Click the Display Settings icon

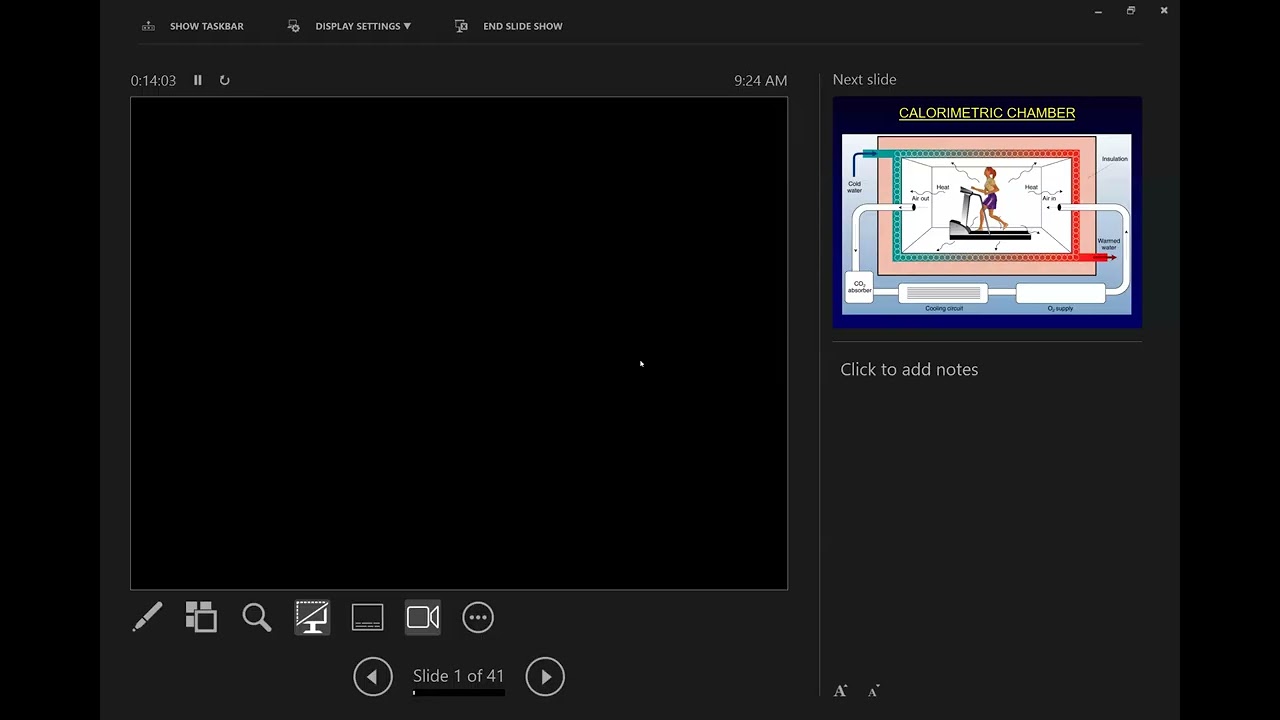[x=293, y=26]
